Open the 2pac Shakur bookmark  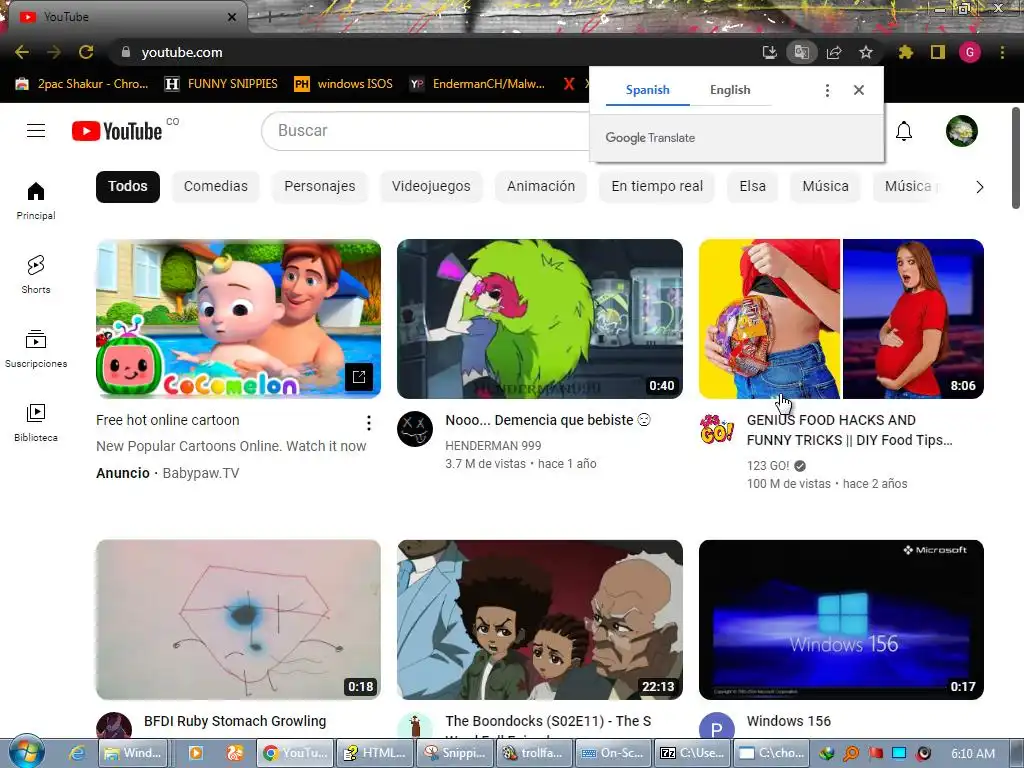click(x=82, y=84)
